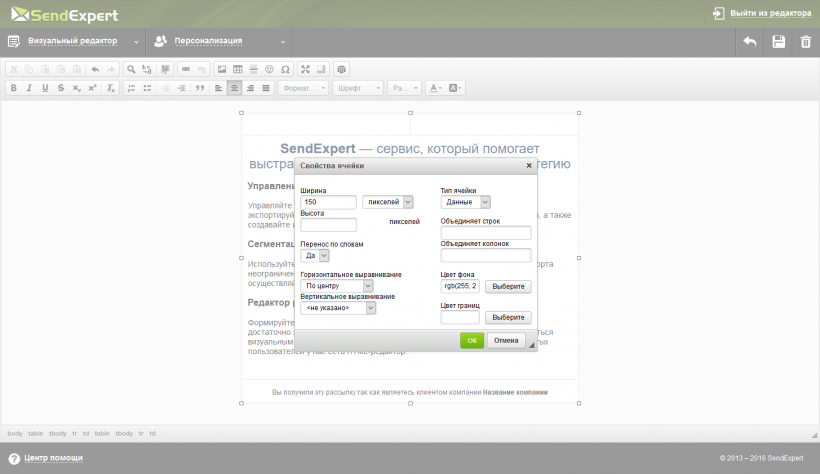Click the Цвет фона color field
The height and width of the screenshot is (474, 820).
[460, 286]
